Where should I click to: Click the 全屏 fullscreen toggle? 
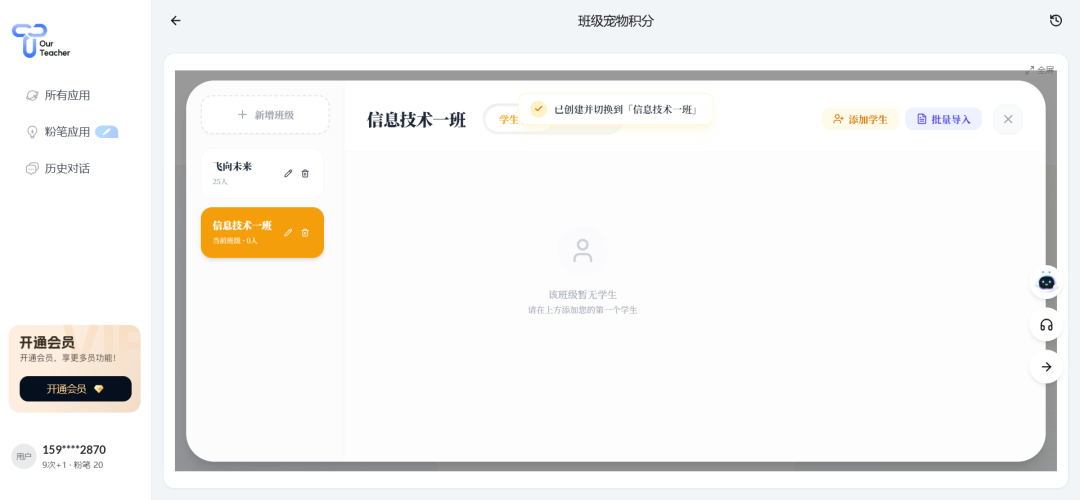click(1040, 70)
